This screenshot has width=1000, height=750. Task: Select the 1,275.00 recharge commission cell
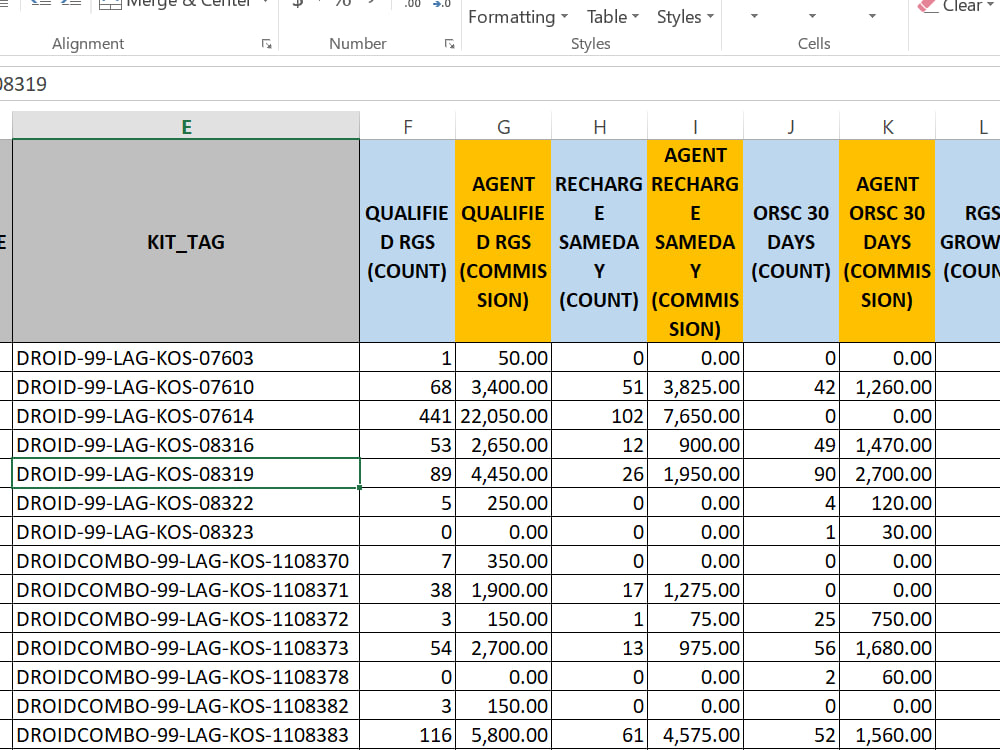pyautogui.click(x=695, y=589)
